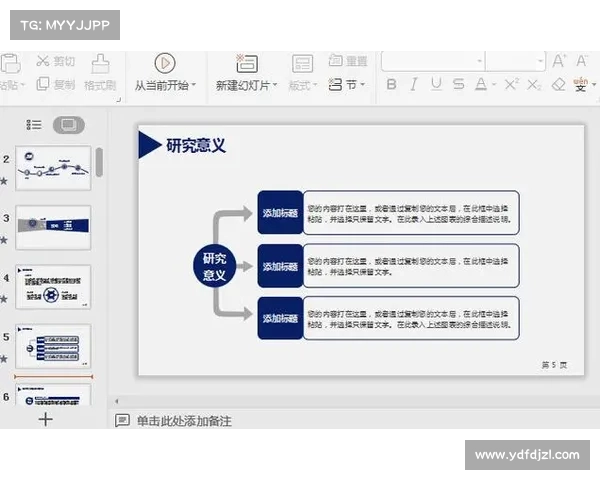Viewport: 600px width, 480px height.
Task: Open the clipboard group dialog launcher
Action: coord(119,100)
